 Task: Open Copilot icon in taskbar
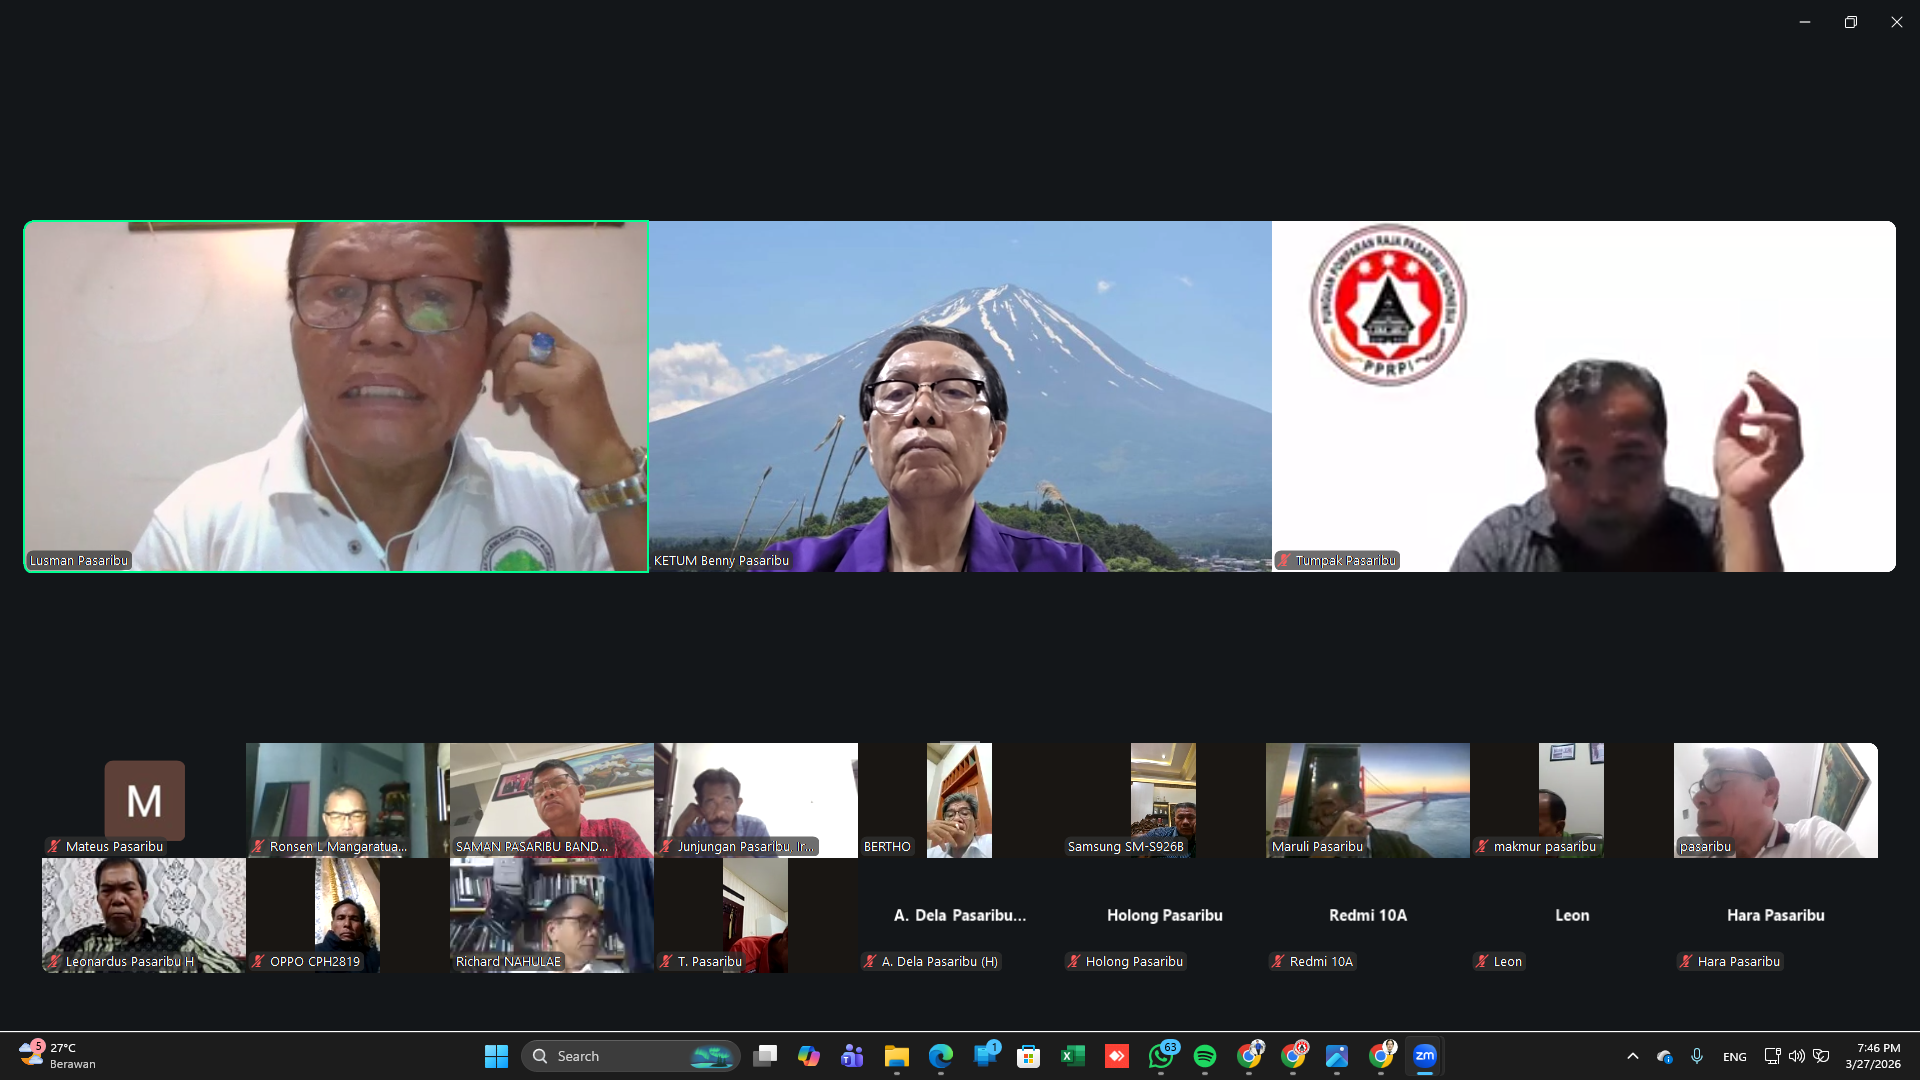[x=808, y=1056]
